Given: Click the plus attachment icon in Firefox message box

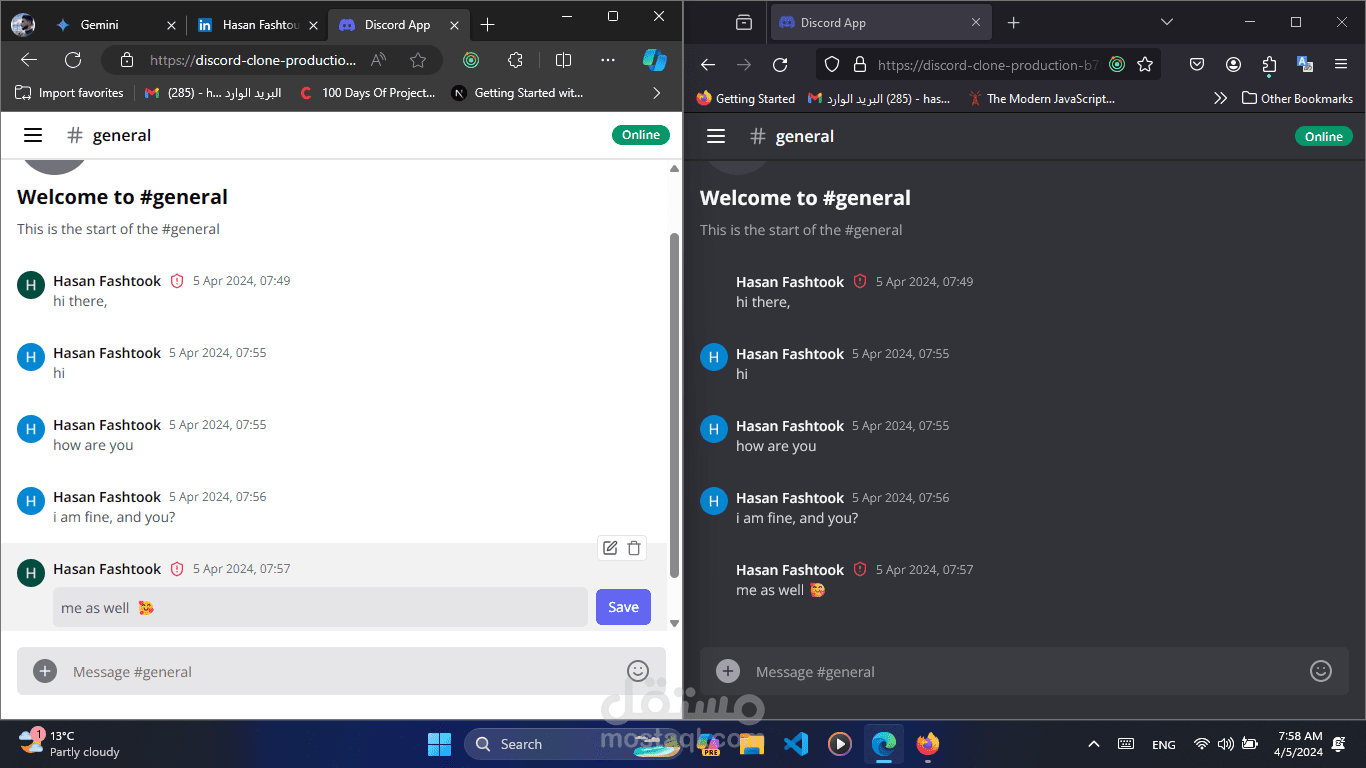Looking at the screenshot, I should point(728,671).
